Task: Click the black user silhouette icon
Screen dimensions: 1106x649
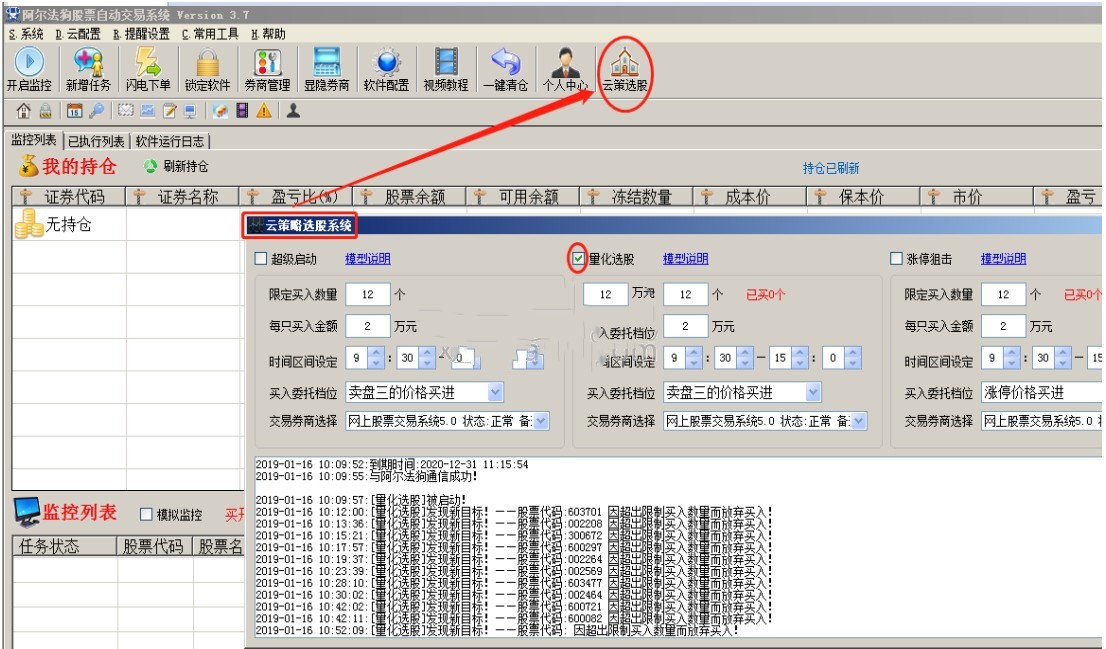Action: pos(293,111)
